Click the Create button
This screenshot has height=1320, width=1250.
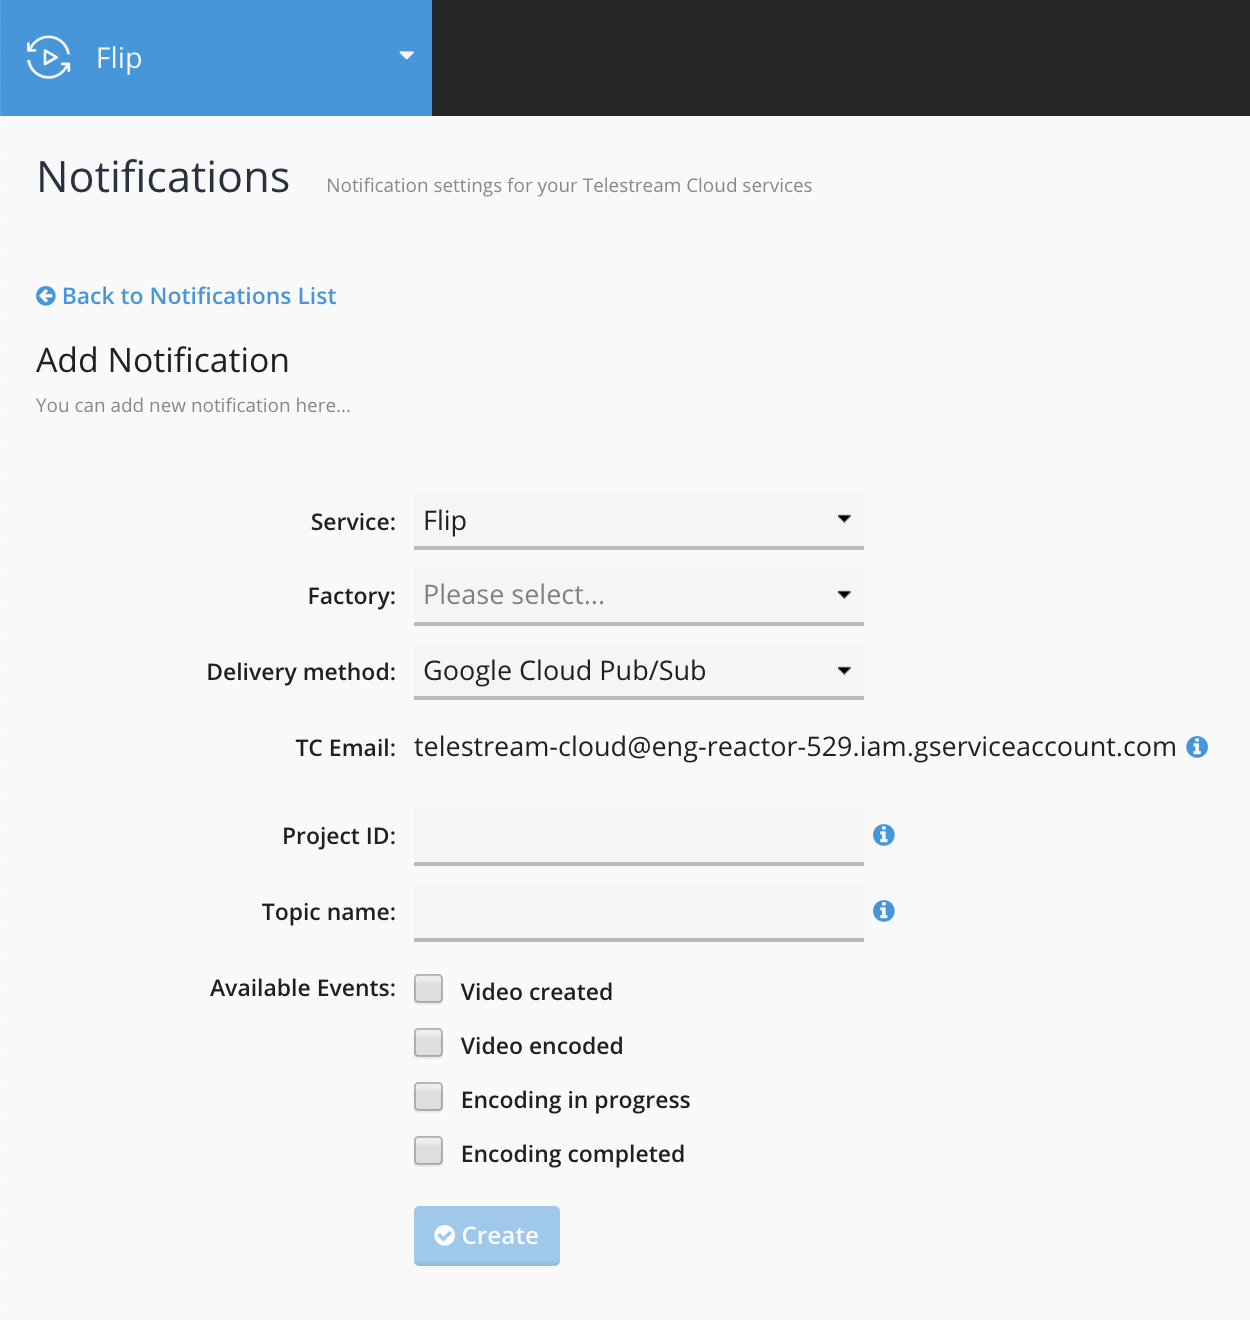487,1236
